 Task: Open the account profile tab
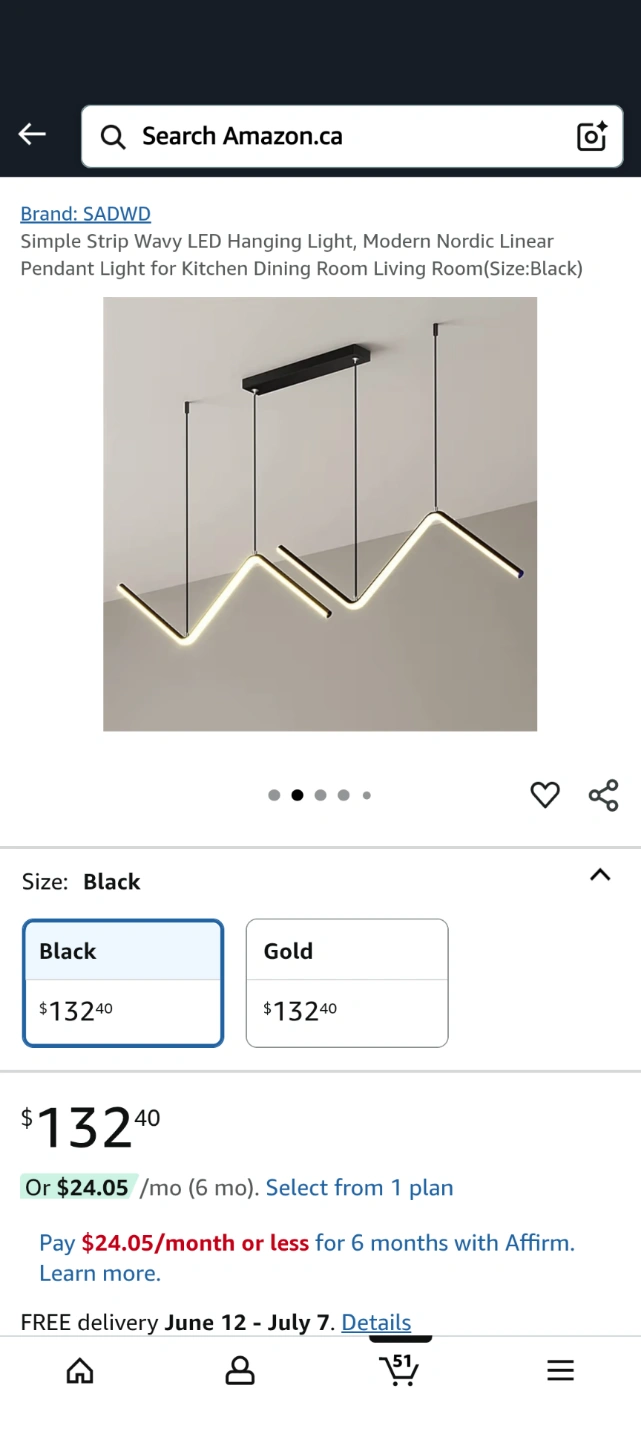pos(240,1370)
